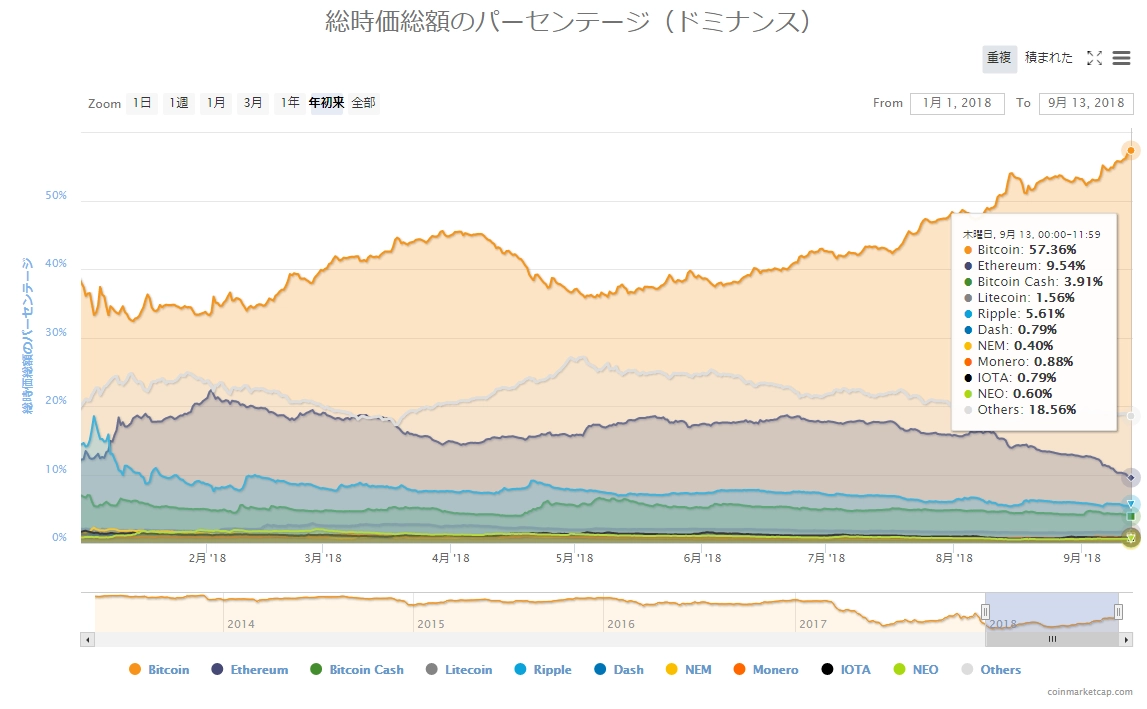
Task: Click the 年初来 zoom button
Action: 326,103
